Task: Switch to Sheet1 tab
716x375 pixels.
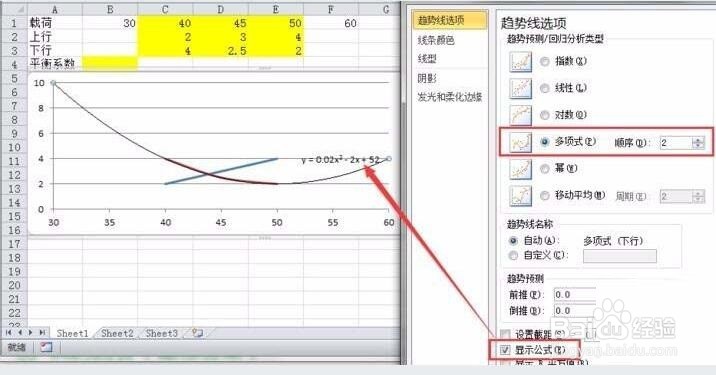Action: pyautogui.click(x=72, y=333)
